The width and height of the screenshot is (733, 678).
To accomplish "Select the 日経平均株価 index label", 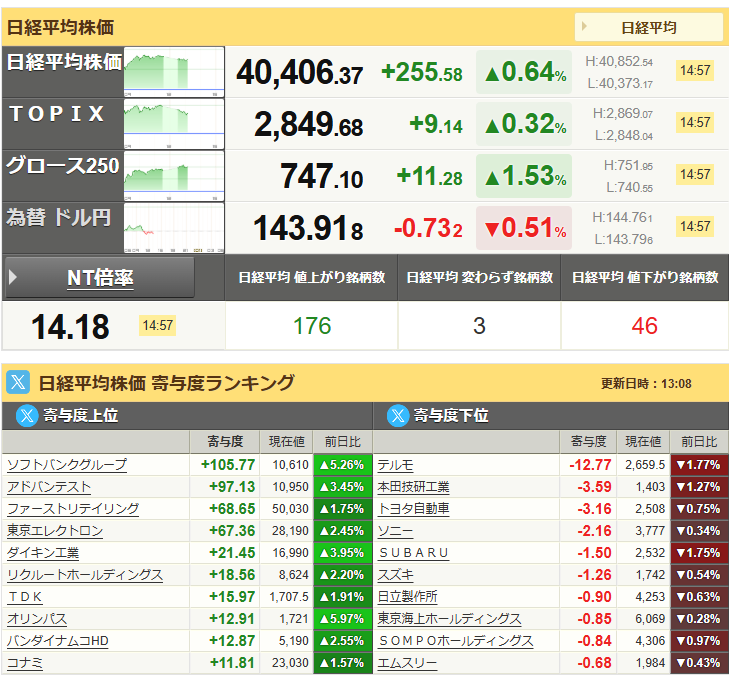I will point(65,62).
